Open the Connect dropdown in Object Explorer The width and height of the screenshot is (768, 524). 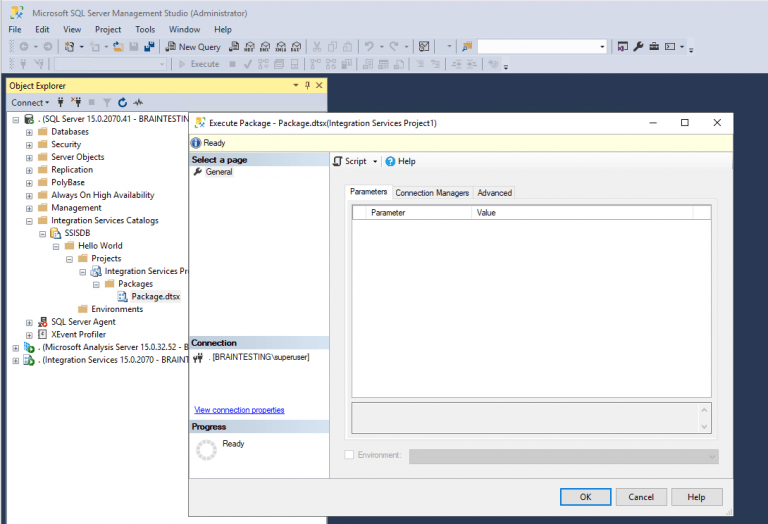click(x=30, y=102)
